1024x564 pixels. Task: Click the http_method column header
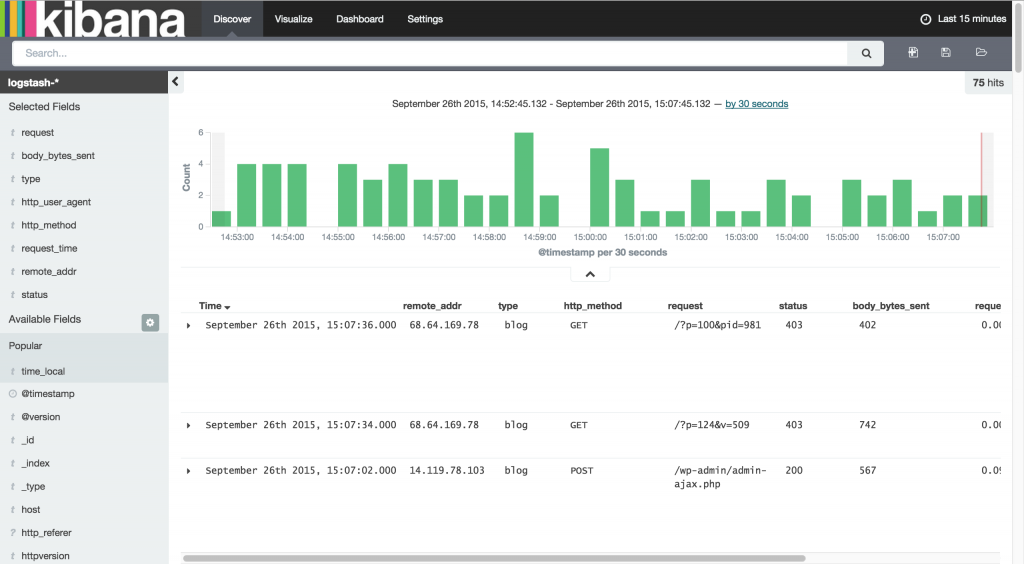click(592, 306)
